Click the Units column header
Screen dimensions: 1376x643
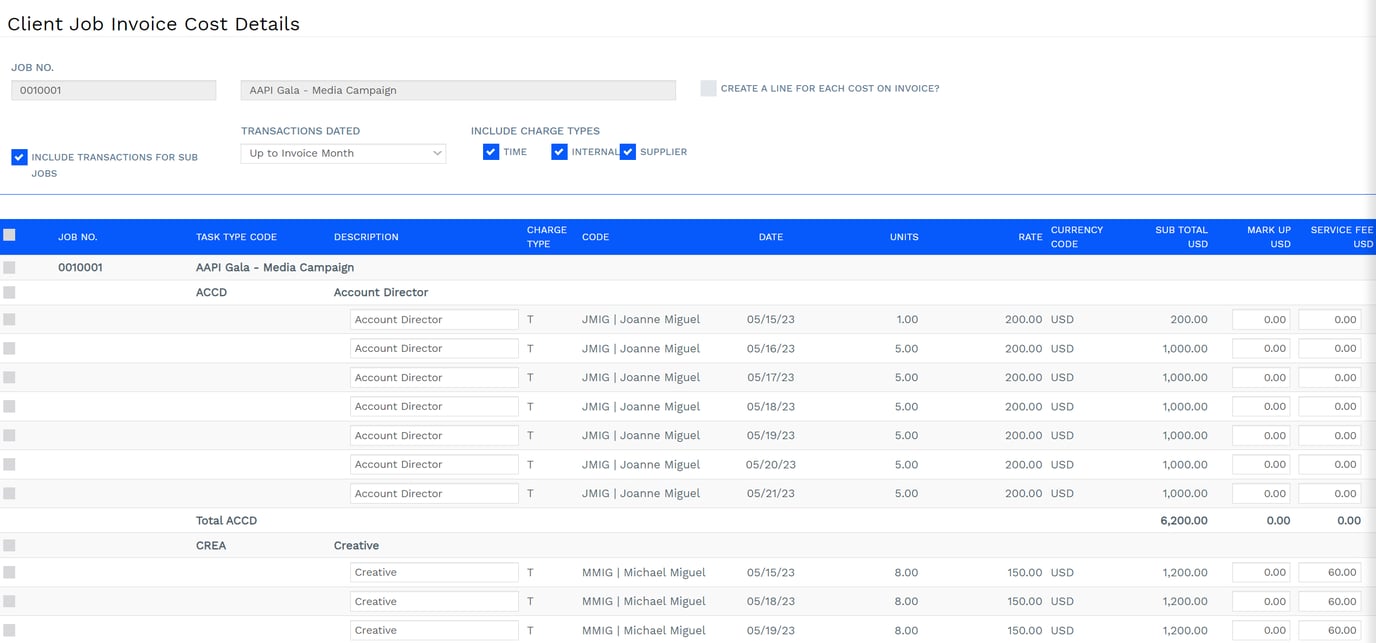(904, 237)
